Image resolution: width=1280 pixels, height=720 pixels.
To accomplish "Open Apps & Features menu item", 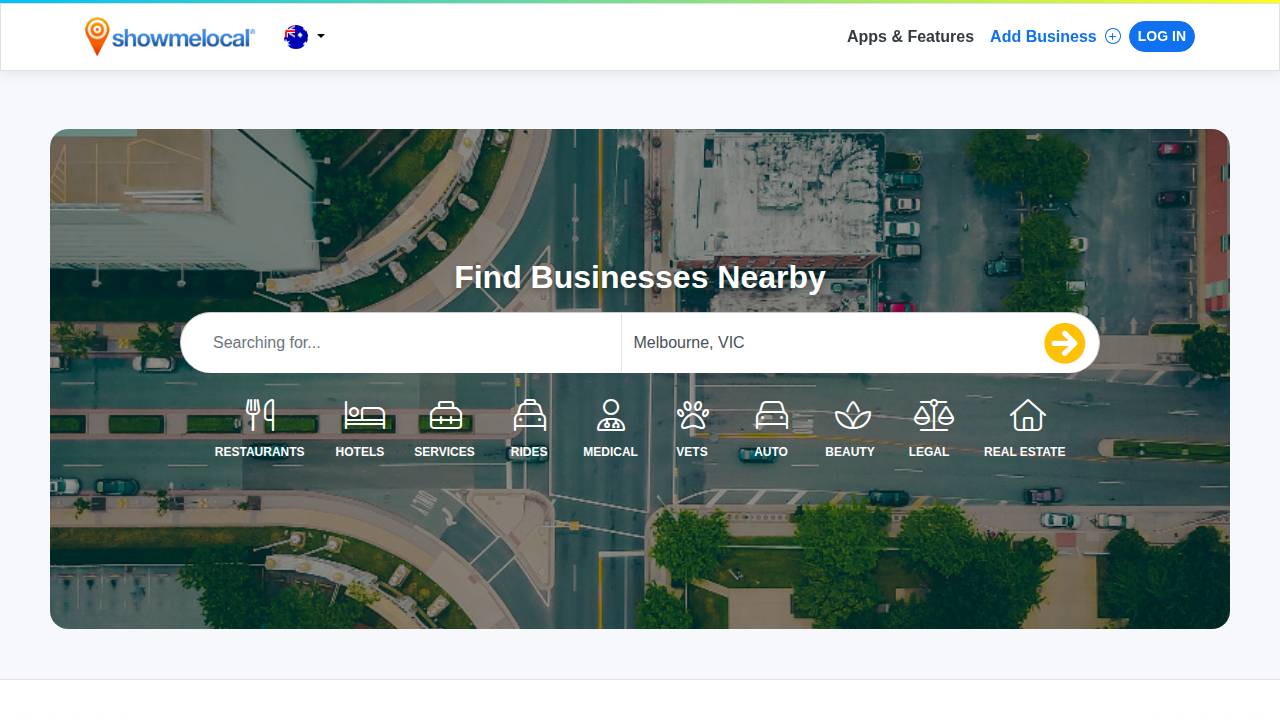I will 910,37.
